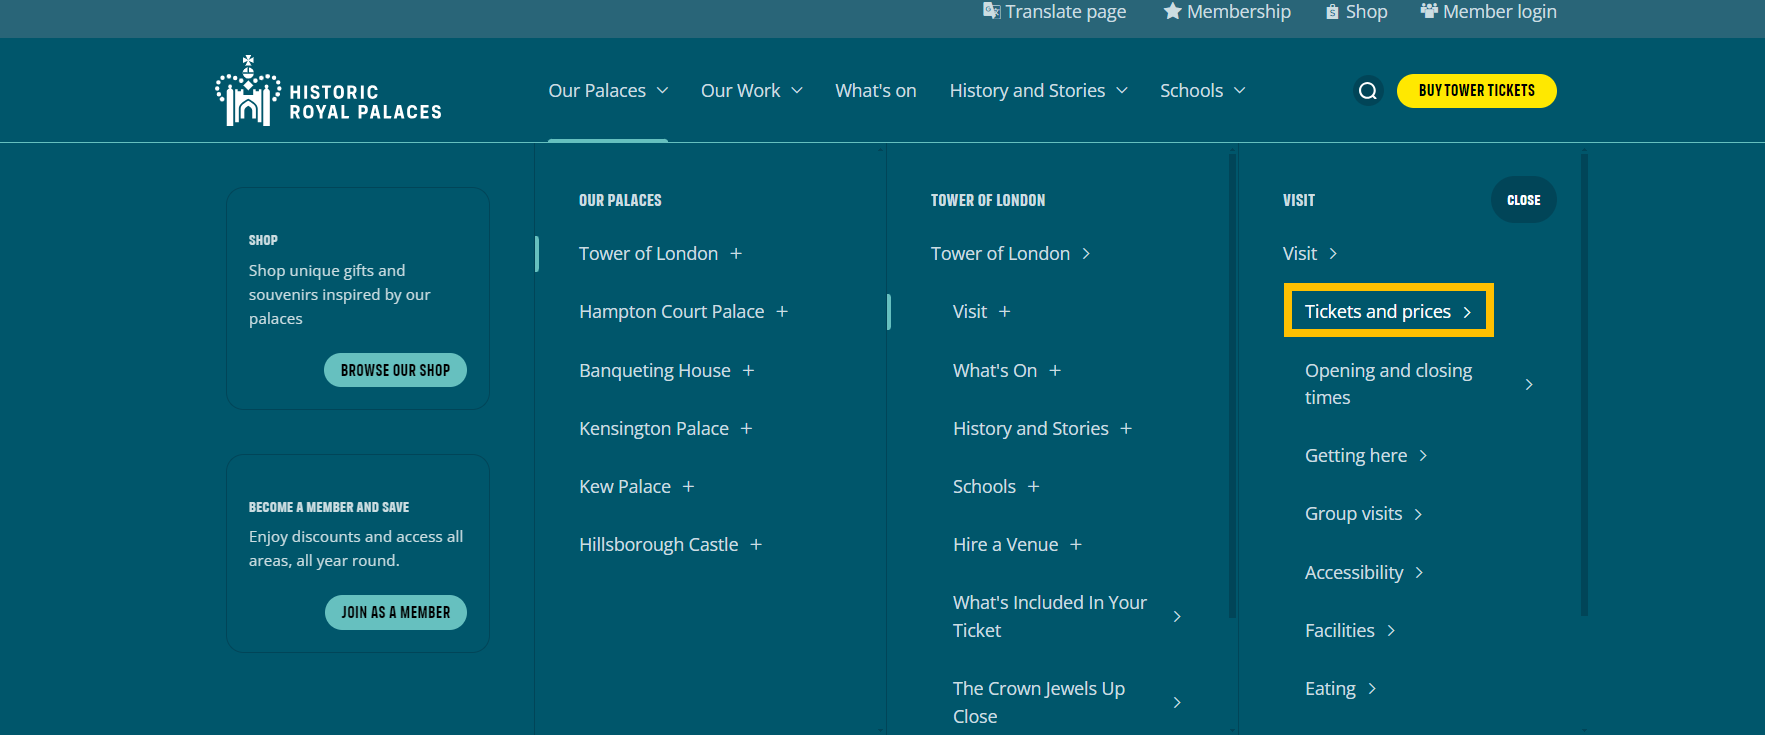Click the Translate page icon
This screenshot has width=1765, height=735.
[x=991, y=11]
